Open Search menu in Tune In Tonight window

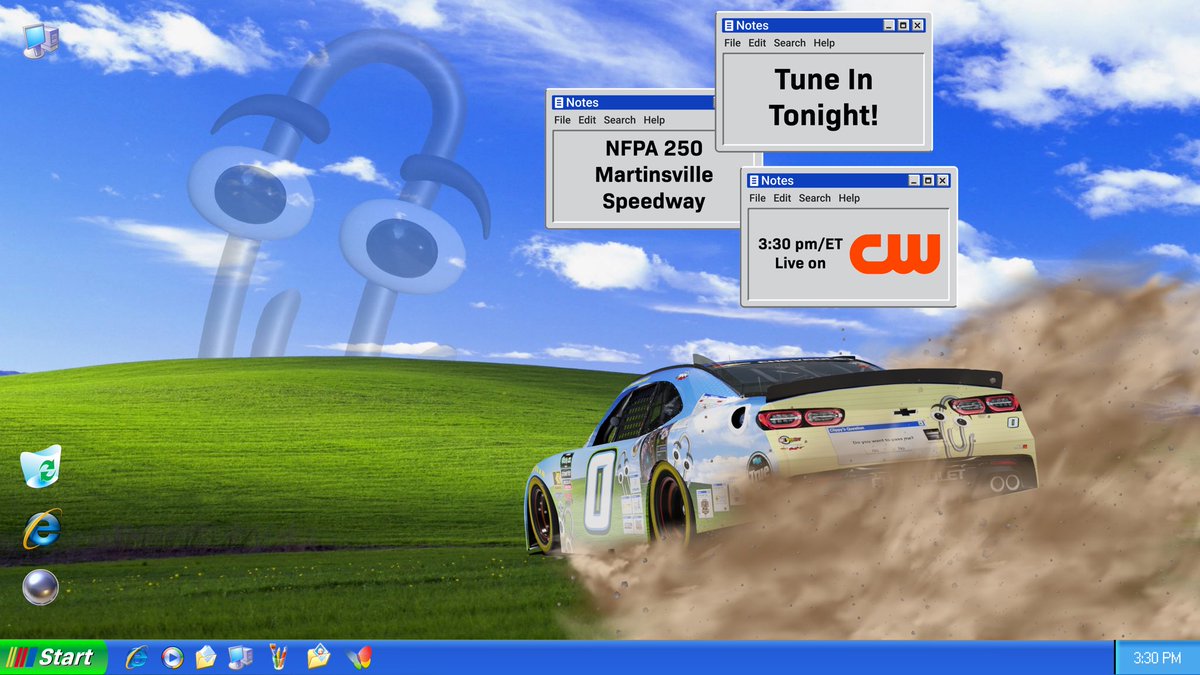789,43
